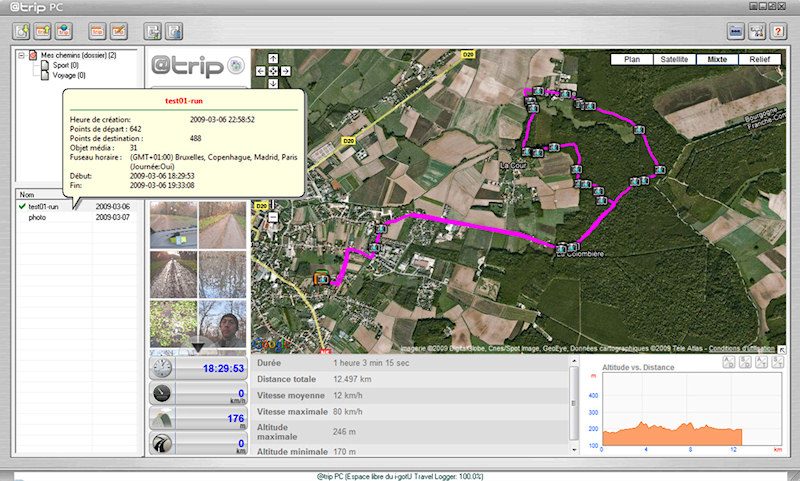The image size is (800, 481).
Task: Click the Distance totale 12.497 km value
Action: (x=352, y=379)
